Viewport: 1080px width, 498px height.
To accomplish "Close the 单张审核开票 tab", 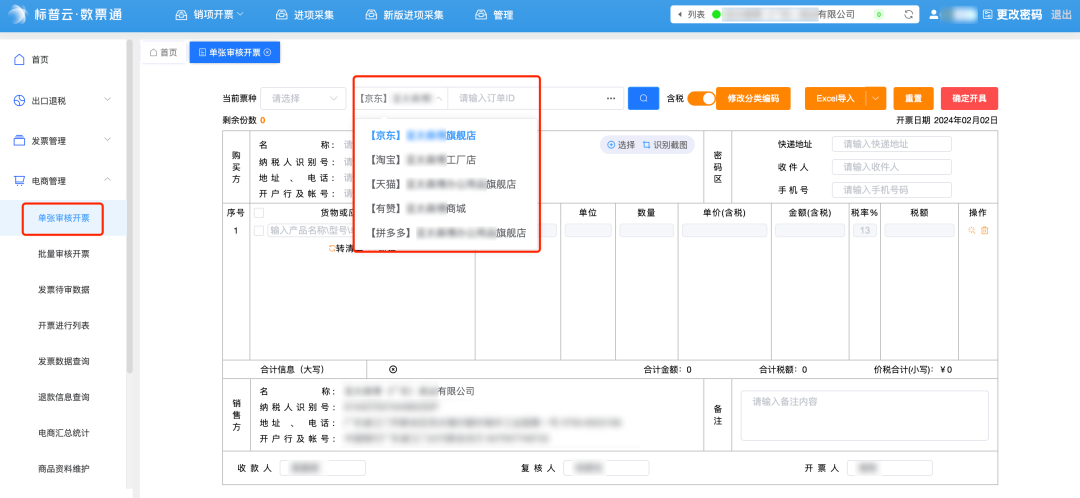I will pos(267,52).
